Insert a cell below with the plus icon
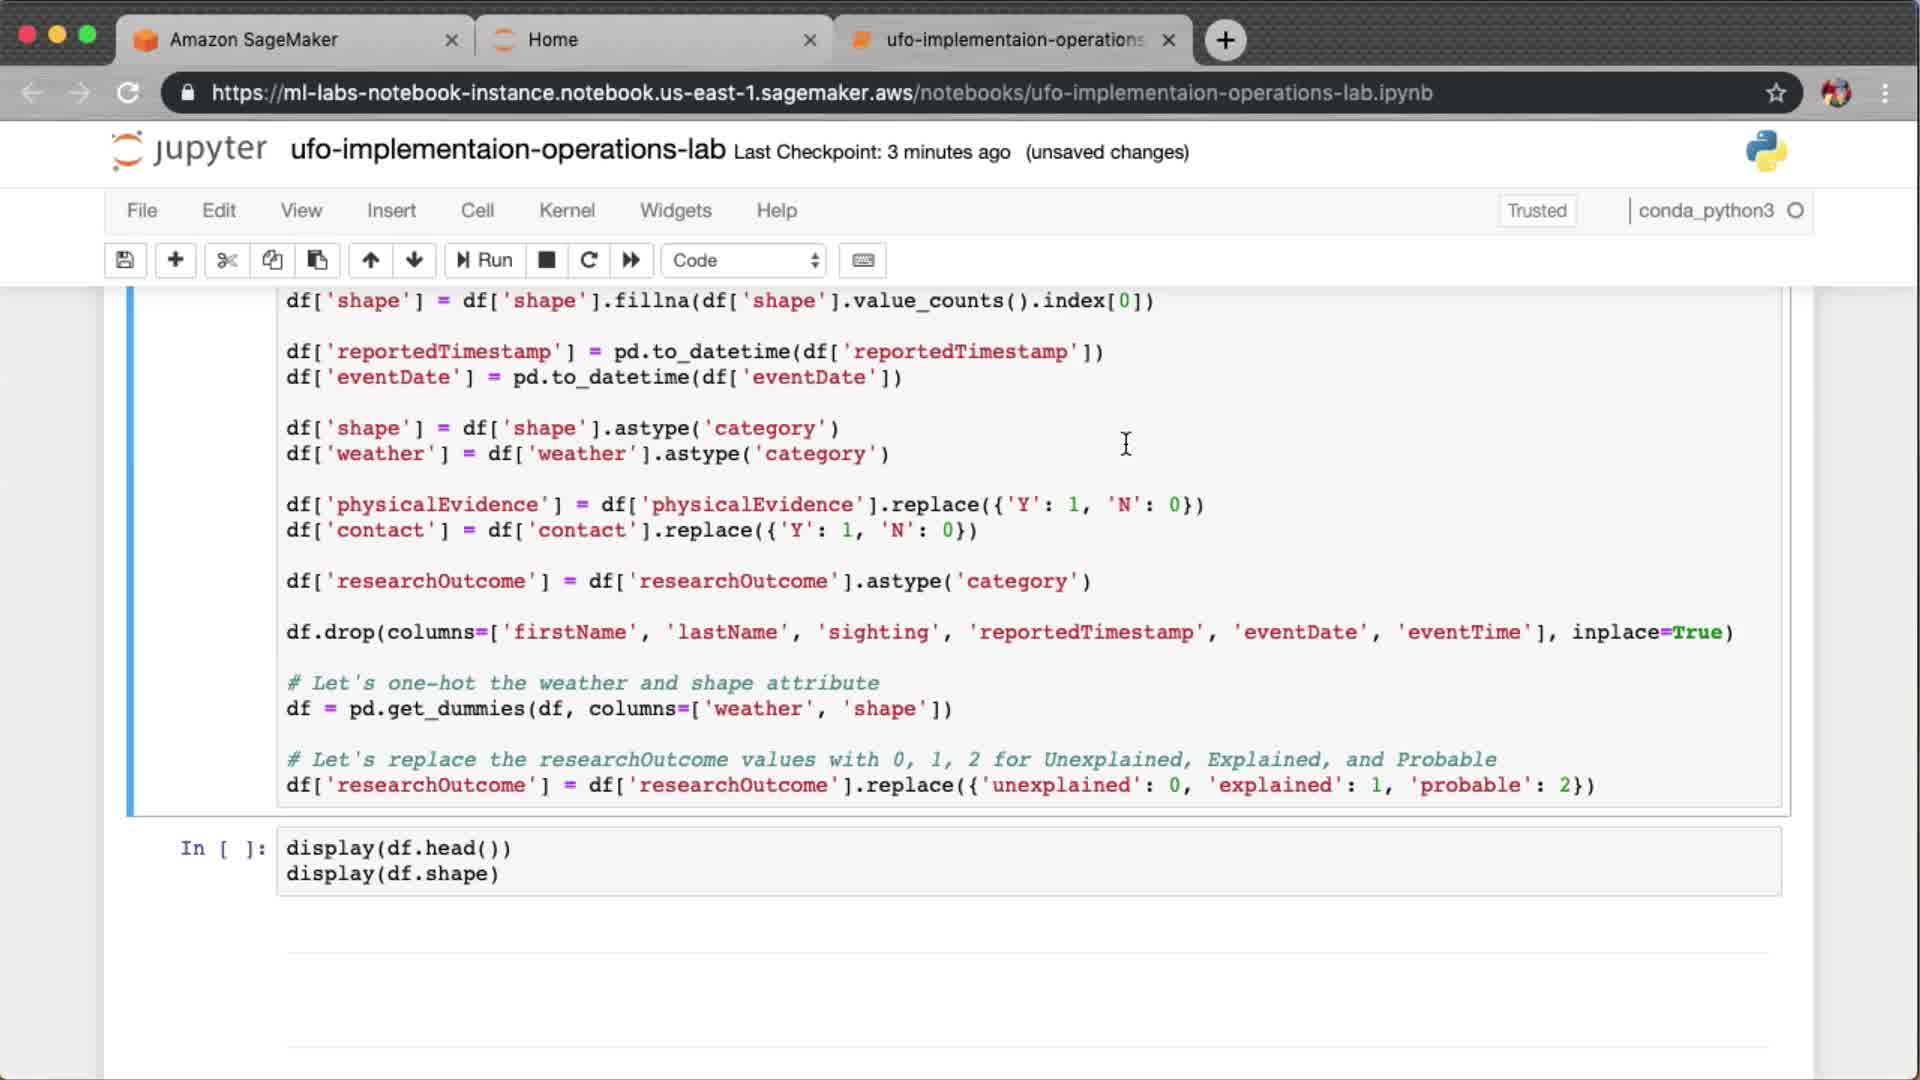1920x1080 pixels. (175, 260)
